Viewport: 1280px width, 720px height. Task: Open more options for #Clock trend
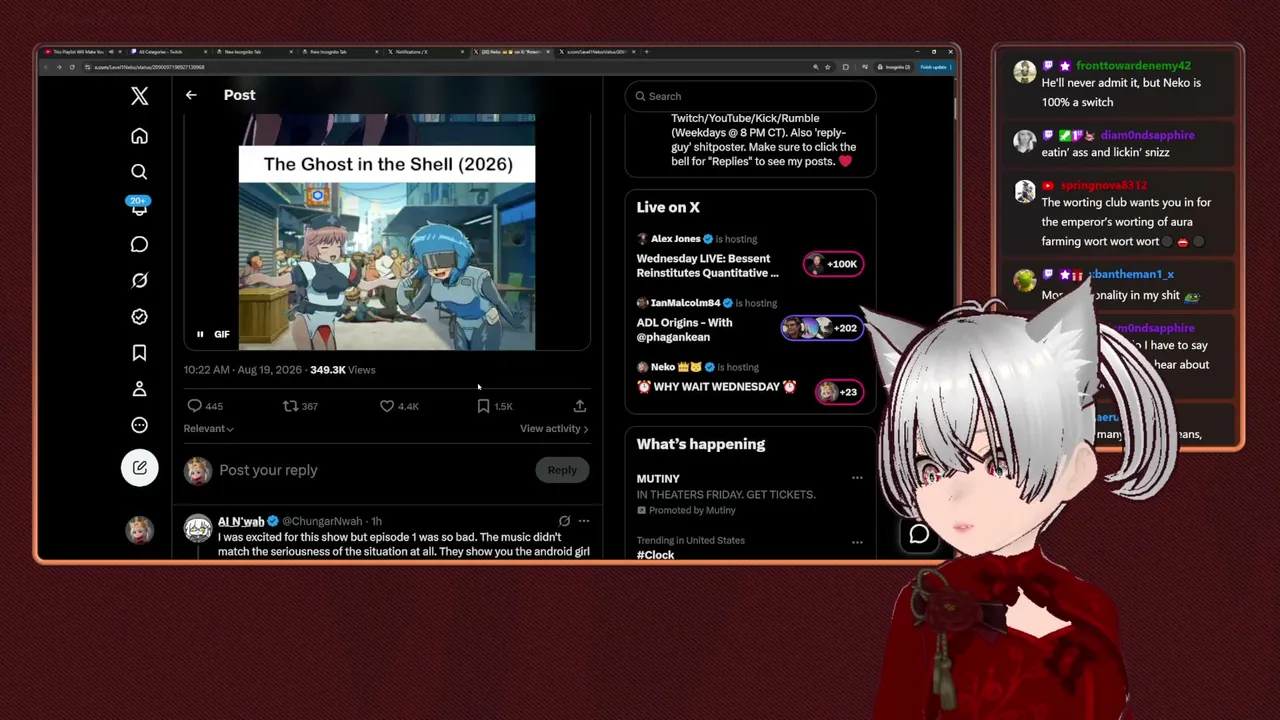click(x=857, y=542)
